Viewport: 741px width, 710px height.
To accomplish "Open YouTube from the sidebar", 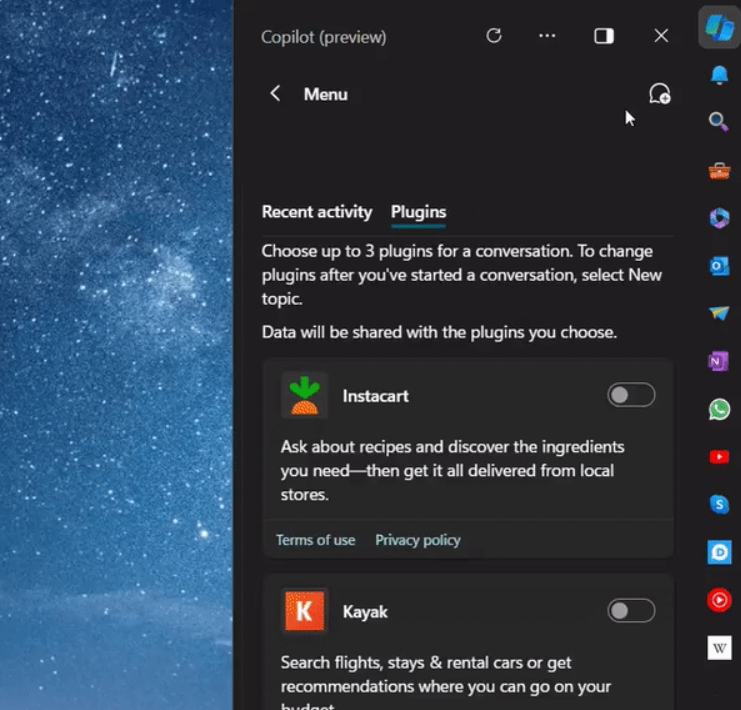I will [719, 457].
